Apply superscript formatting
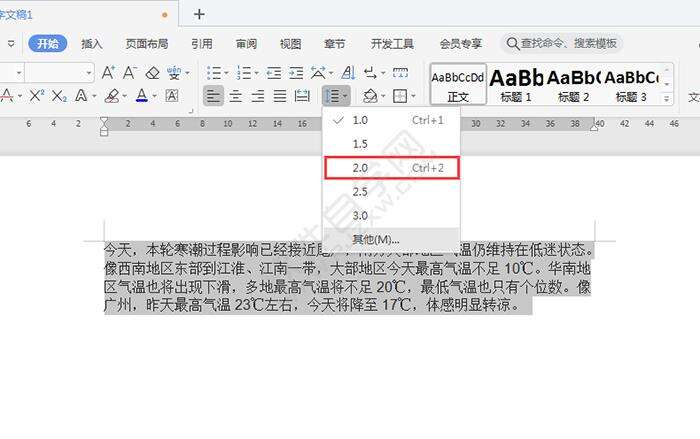This screenshot has height=439, width=700. pos(37,96)
